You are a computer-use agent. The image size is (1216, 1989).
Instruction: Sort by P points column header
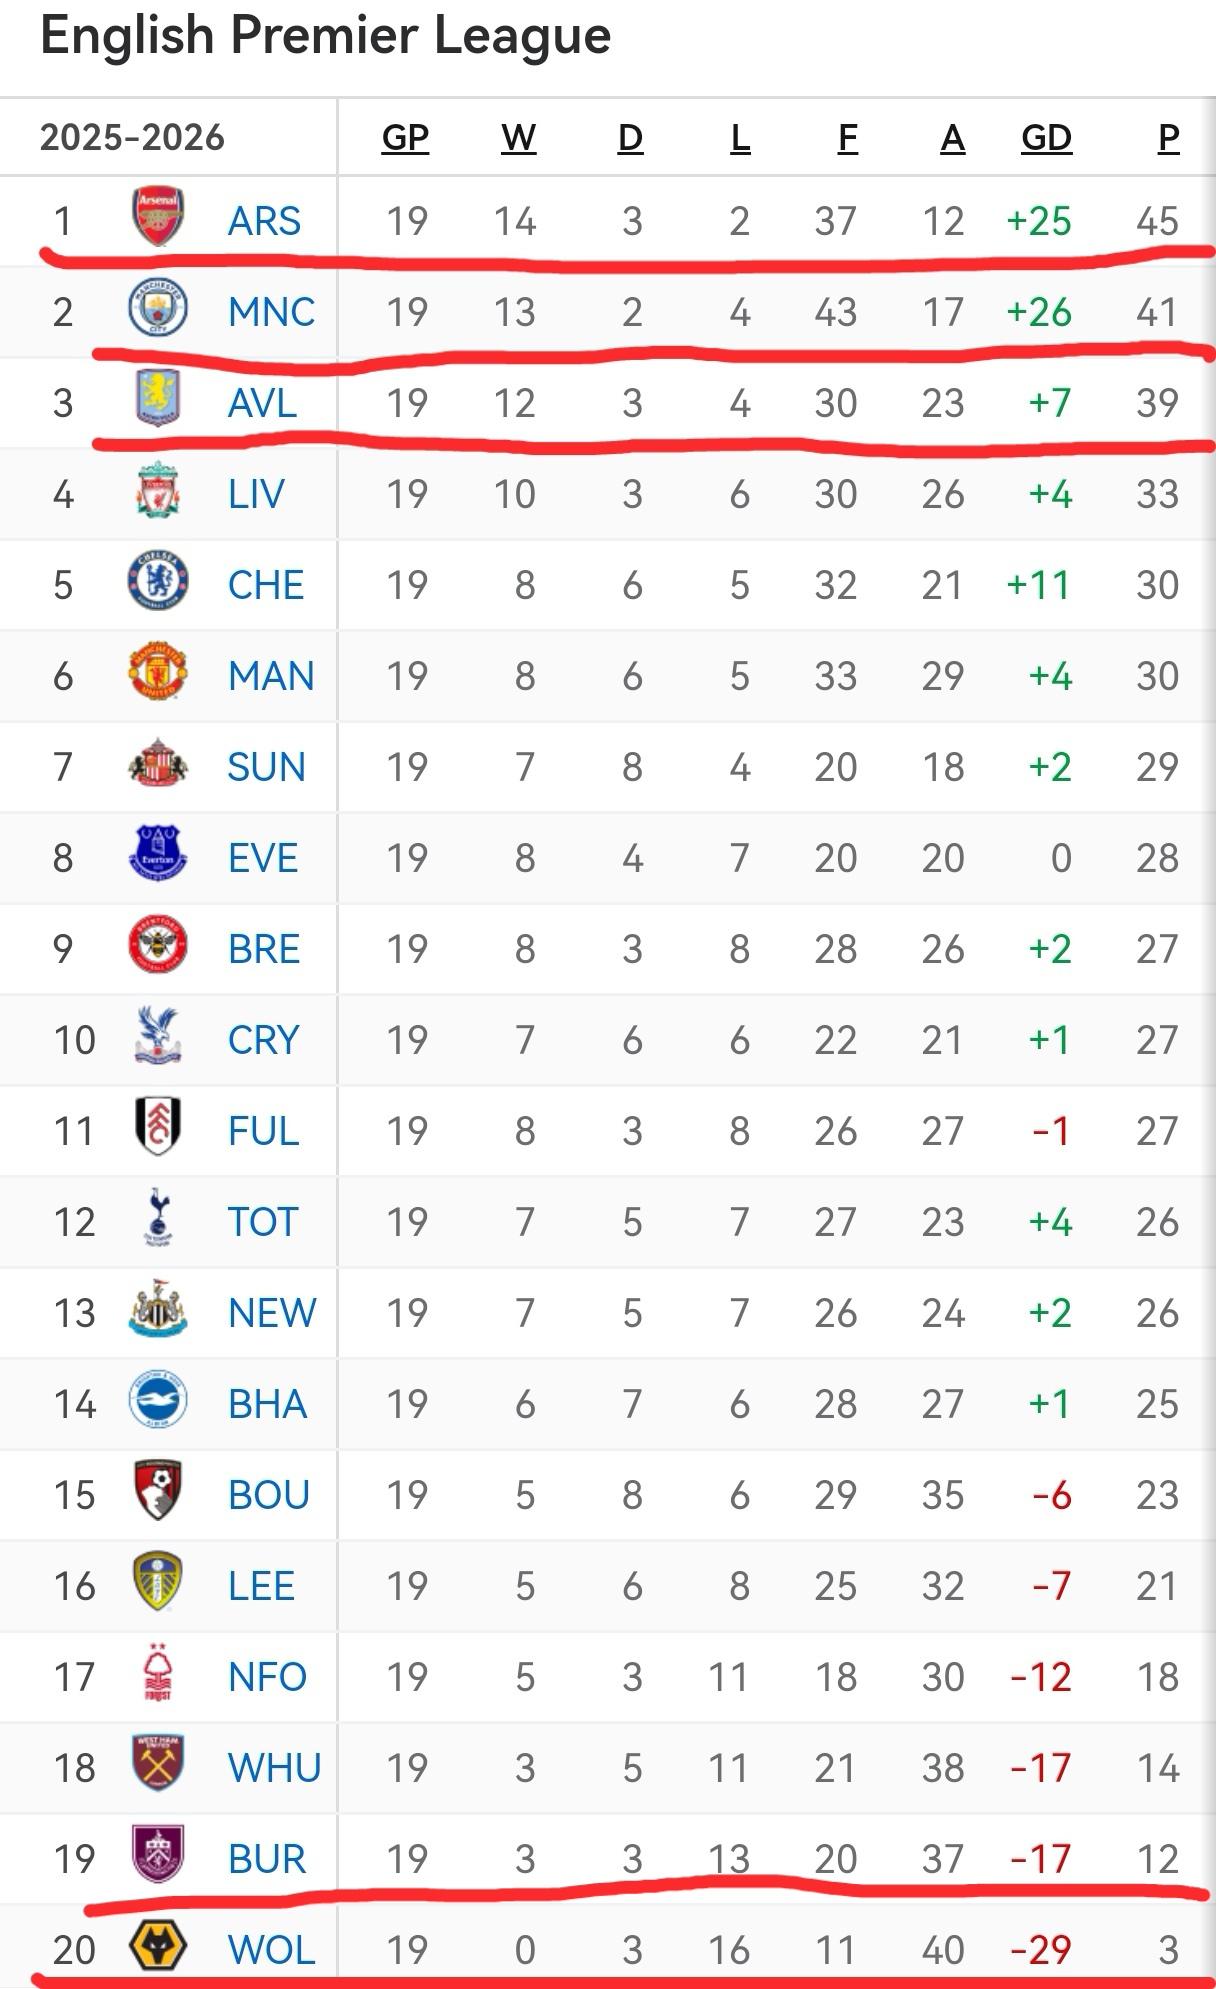click(1168, 138)
